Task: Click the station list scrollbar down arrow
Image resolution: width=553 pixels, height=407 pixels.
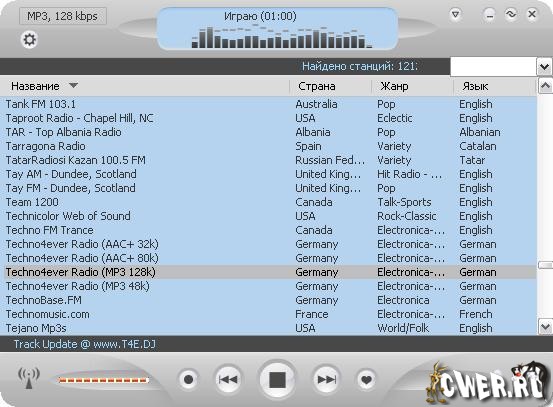Action: (545, 327)
